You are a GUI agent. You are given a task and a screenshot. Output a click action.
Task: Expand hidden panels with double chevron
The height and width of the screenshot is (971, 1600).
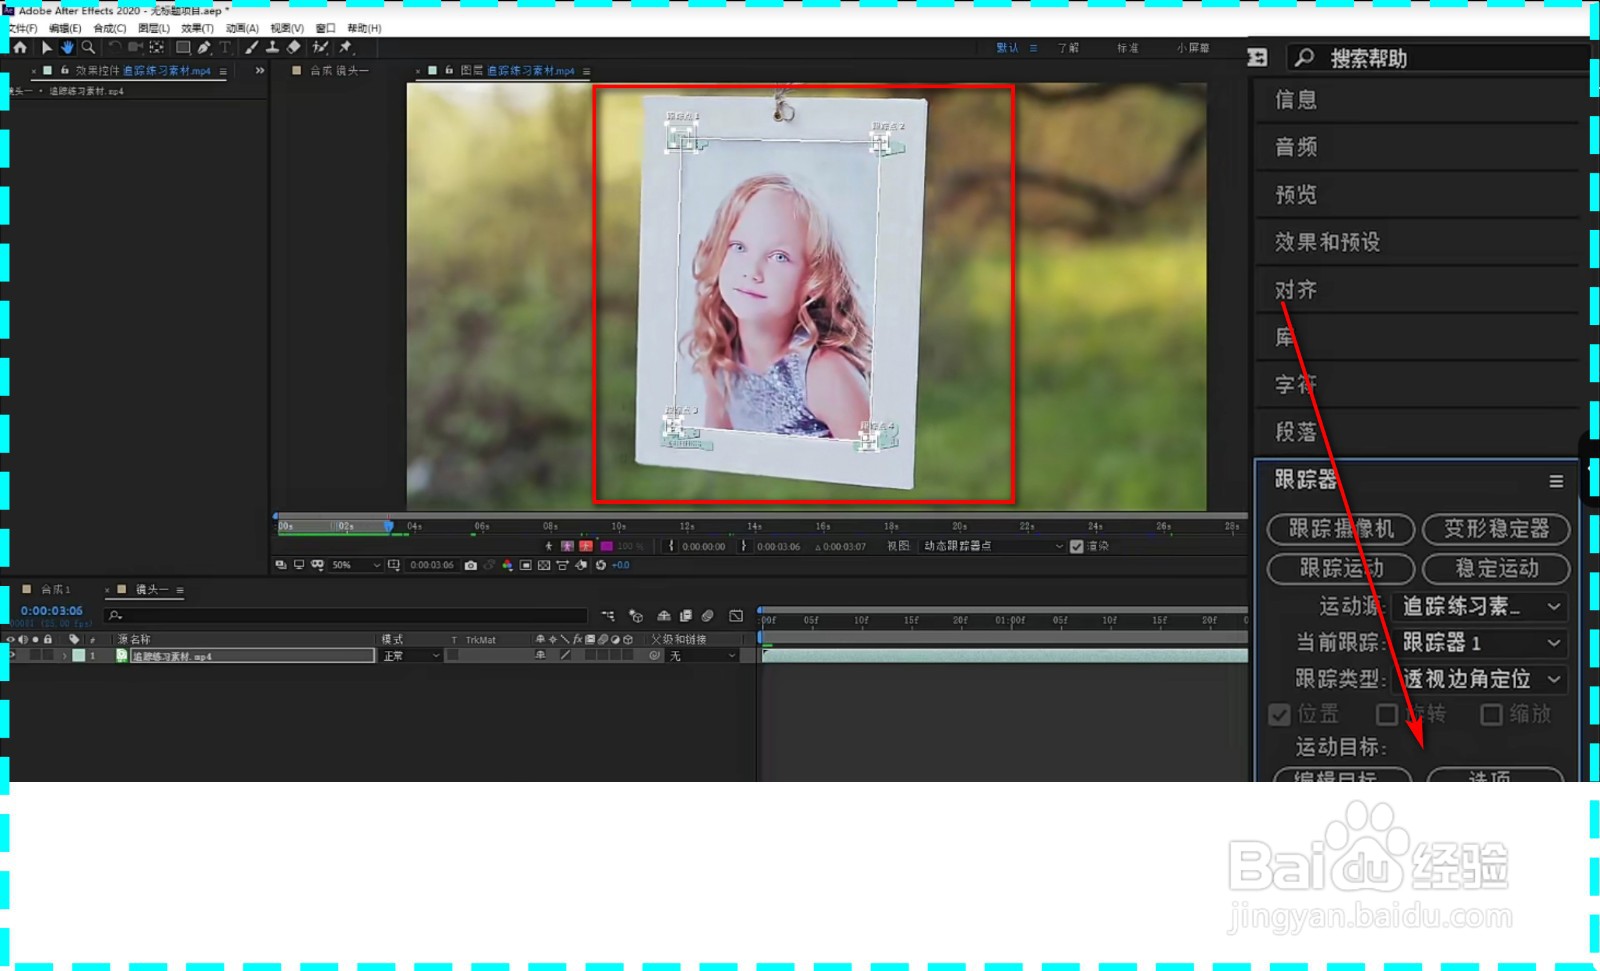[x=260, y=71]
